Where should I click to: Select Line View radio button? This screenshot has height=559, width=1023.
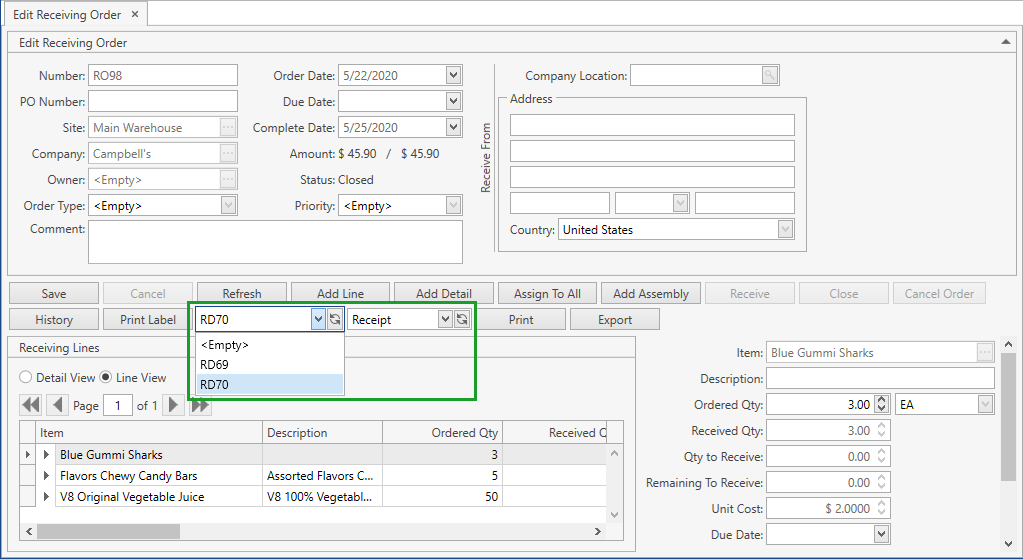coord(107,378)
